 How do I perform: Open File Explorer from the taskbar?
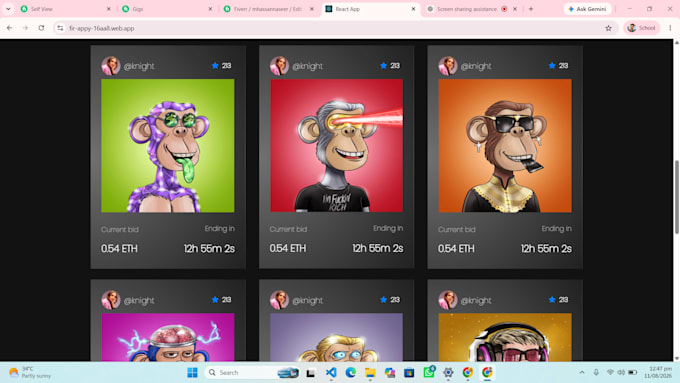tap(370, 372)
